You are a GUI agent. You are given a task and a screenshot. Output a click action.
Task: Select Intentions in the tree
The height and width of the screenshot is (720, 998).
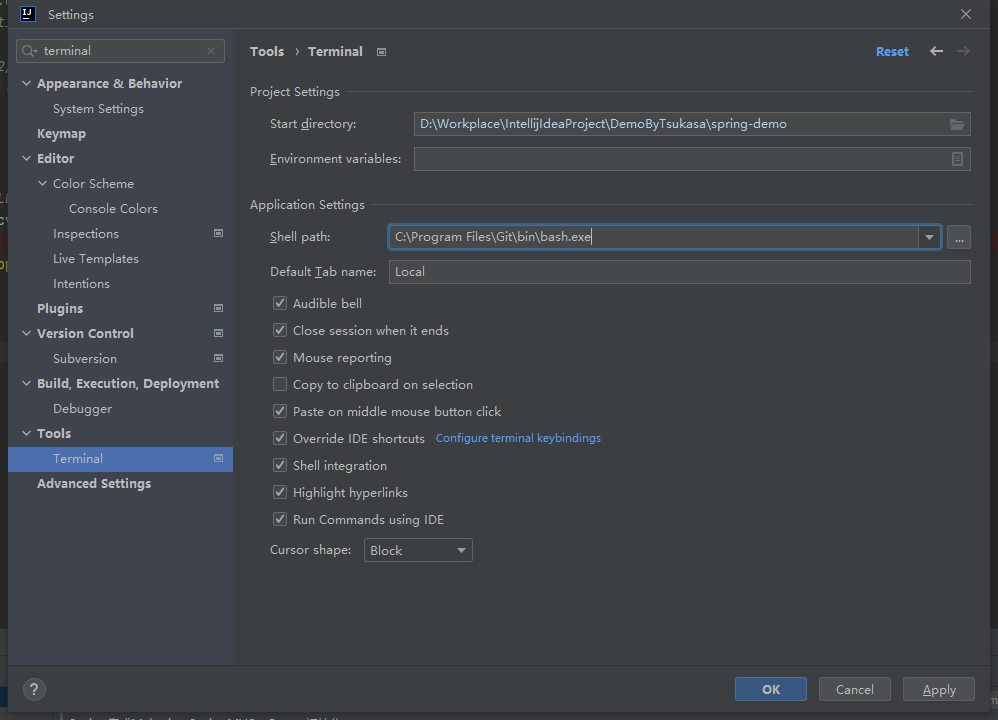click(x=81, y=284)
